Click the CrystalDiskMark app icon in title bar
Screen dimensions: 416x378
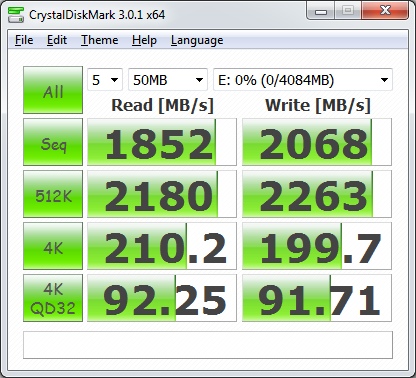[16, 15]
